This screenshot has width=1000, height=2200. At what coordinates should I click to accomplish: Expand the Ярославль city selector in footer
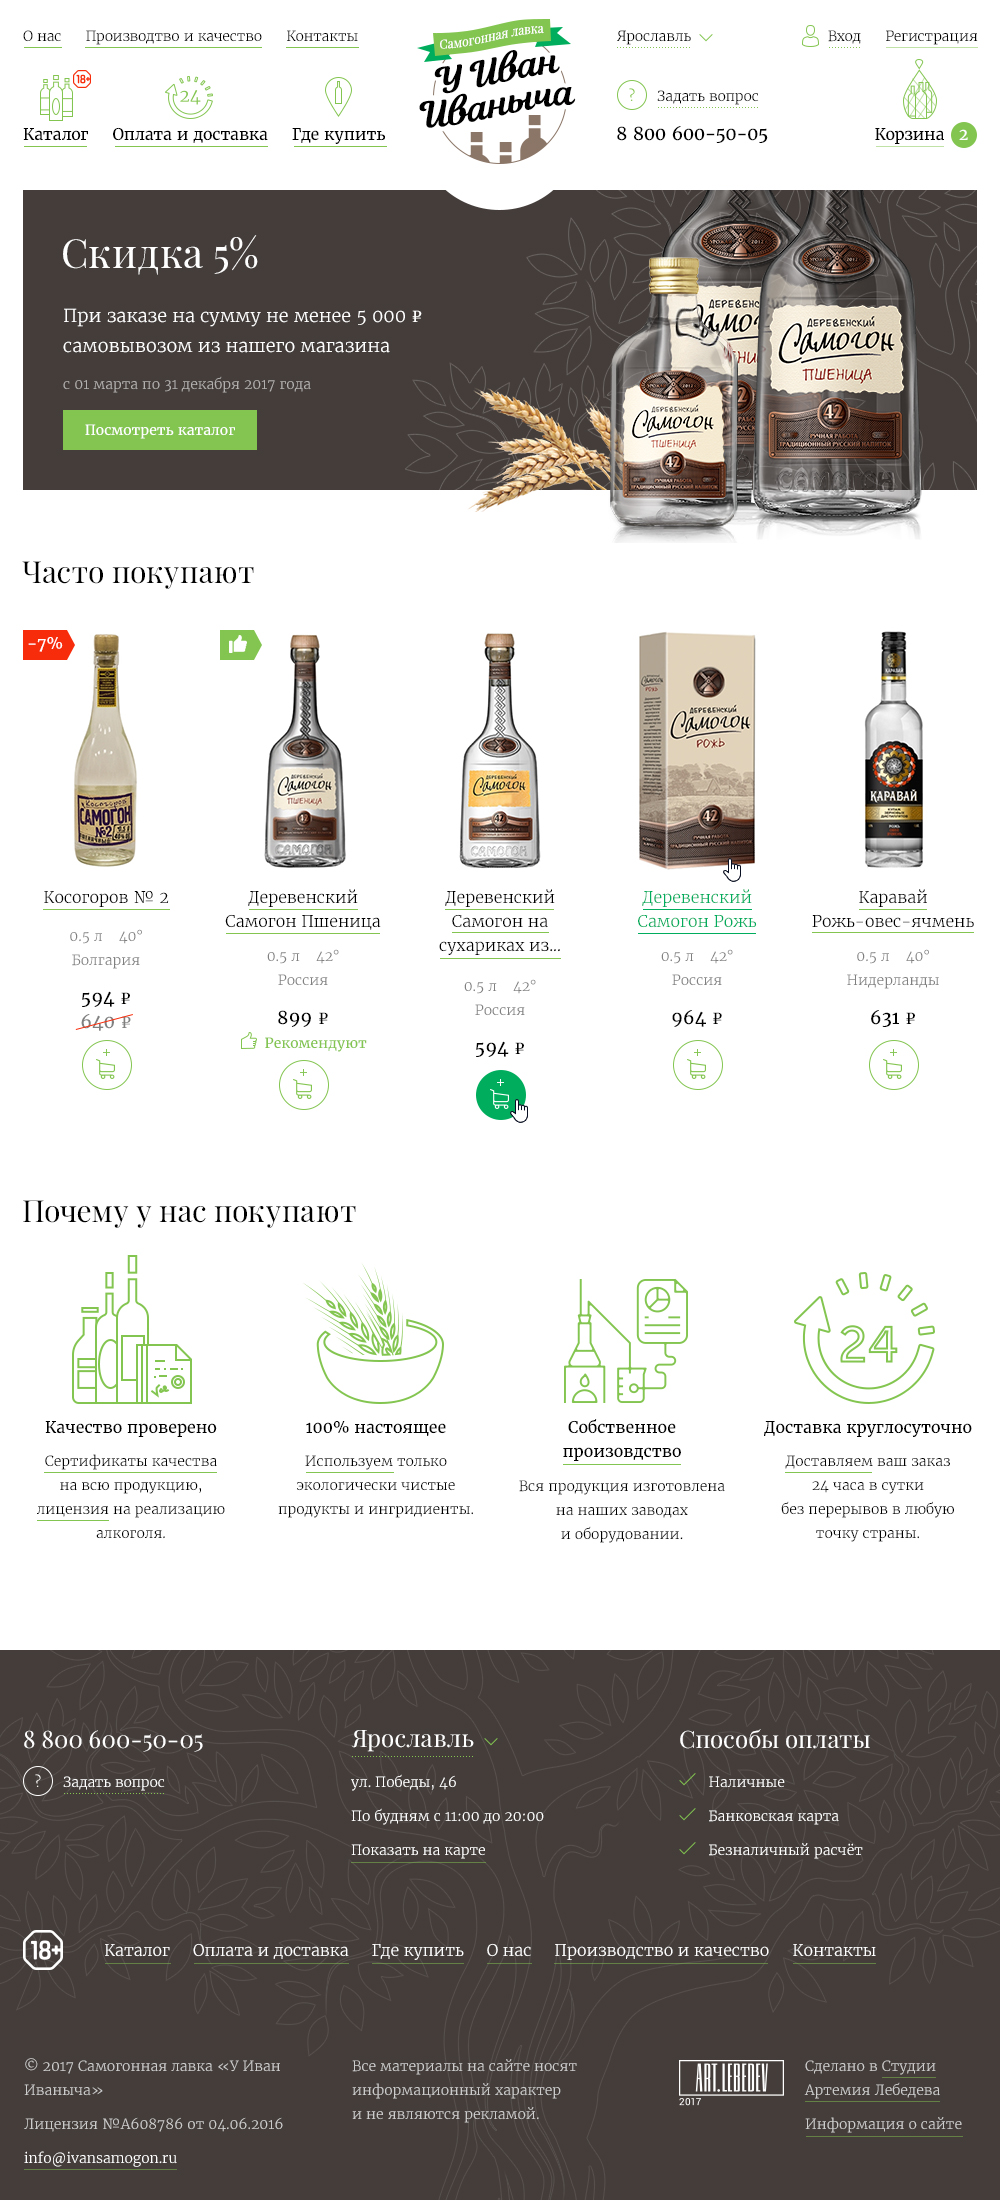coord(424,1739)
